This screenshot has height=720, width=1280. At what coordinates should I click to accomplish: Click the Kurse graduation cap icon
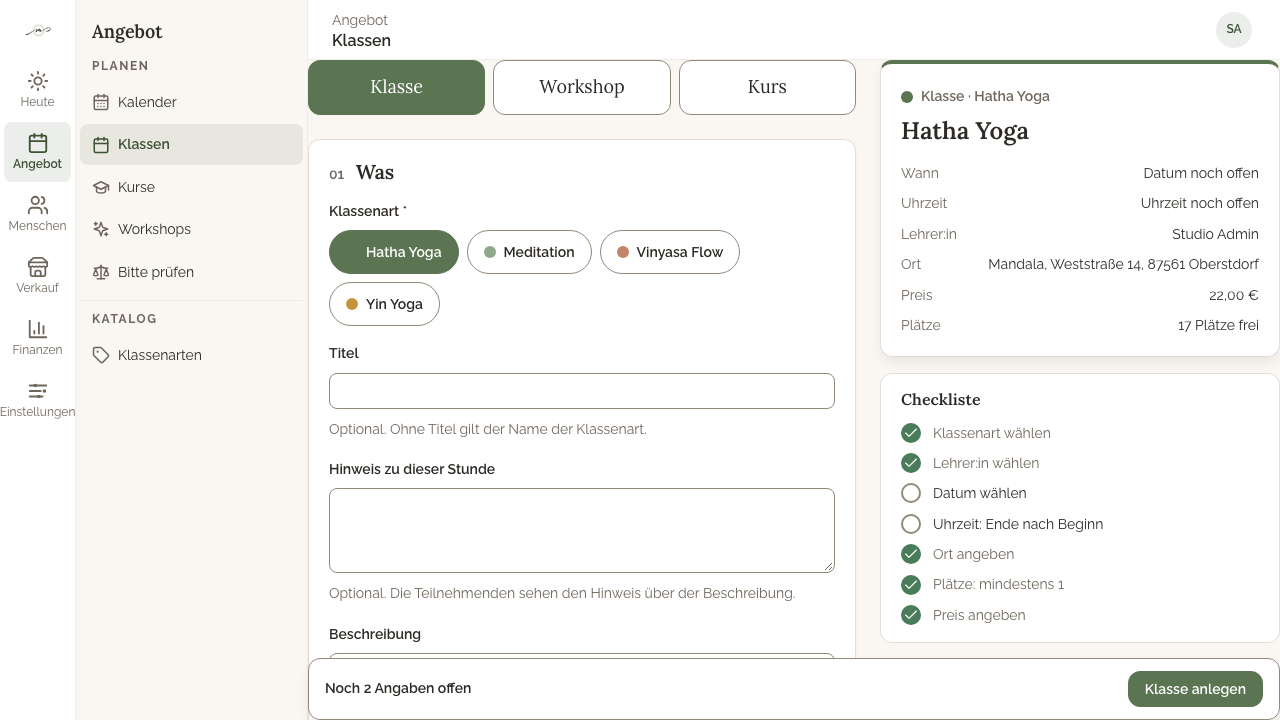coord(101,187)
